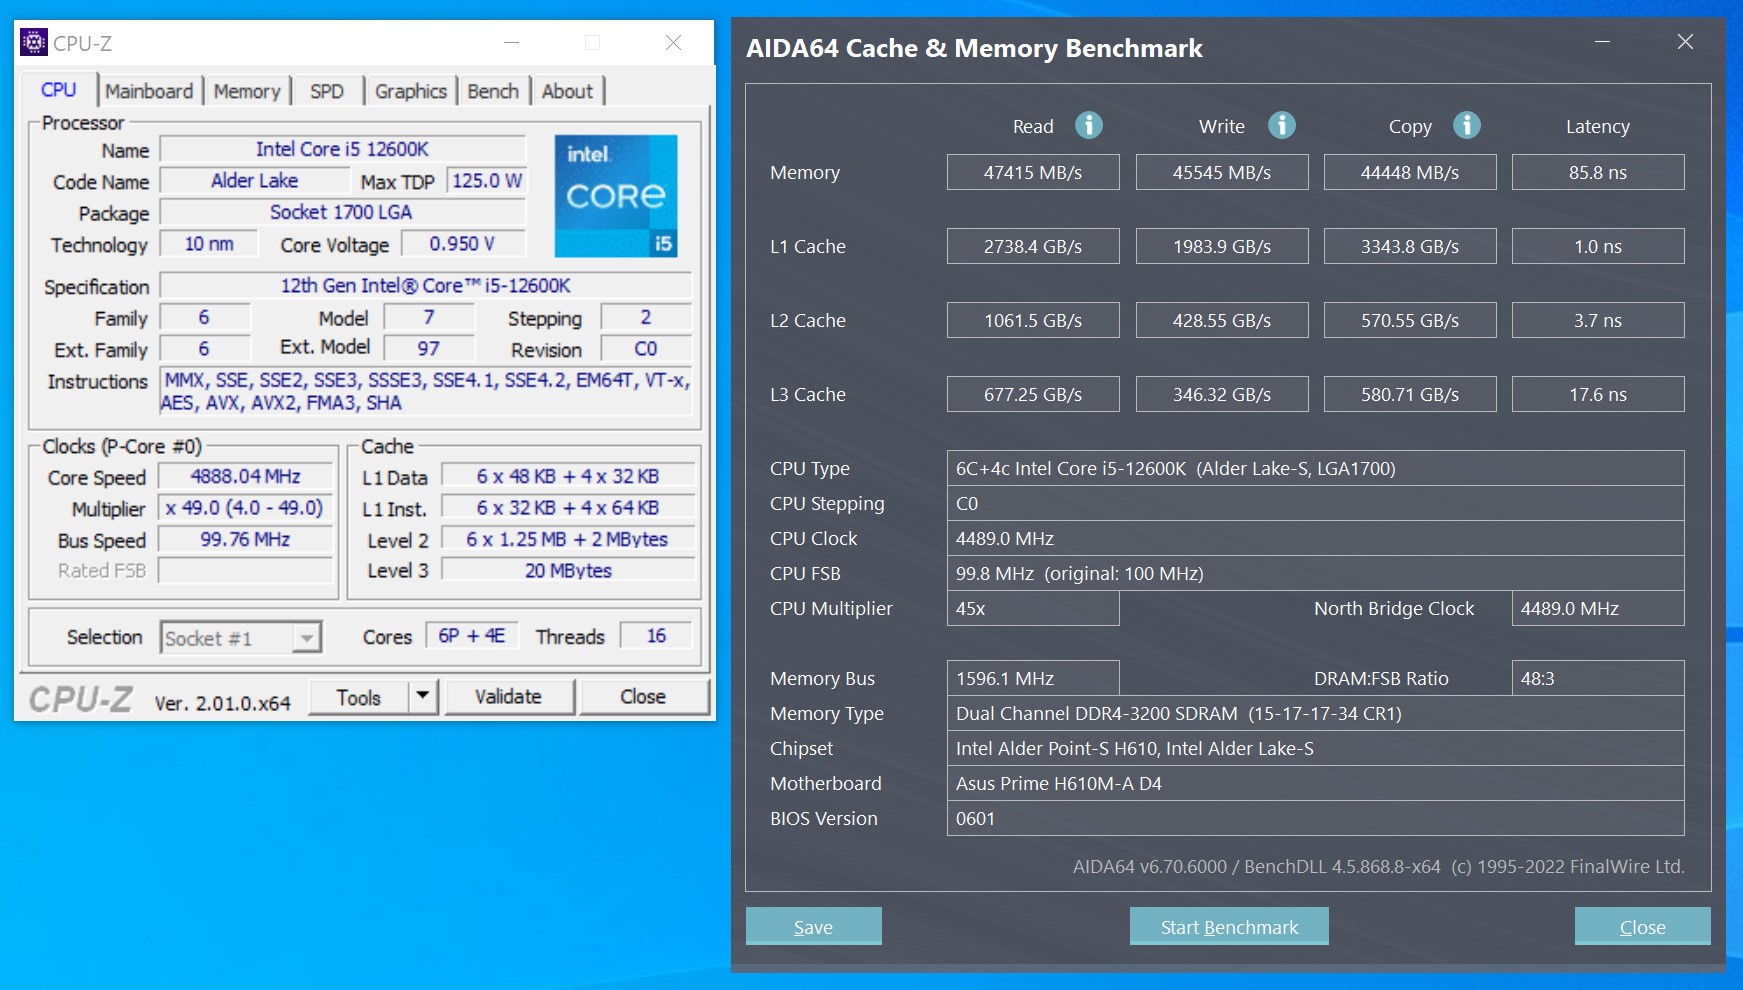Click the Code Name value Alder Lake
This screenshot has width=1743, height=990.
click(254, 181)
